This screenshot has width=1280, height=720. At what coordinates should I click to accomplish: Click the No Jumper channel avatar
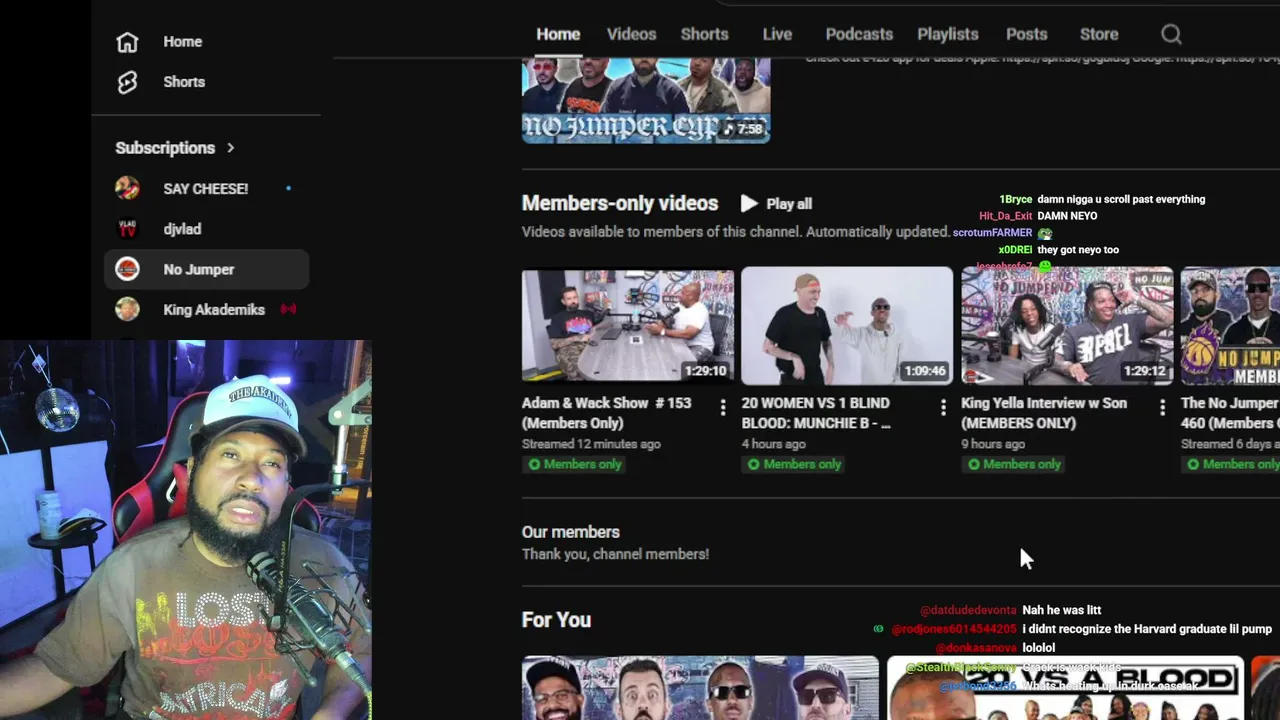pyautogui.click(x=127, y=269)
